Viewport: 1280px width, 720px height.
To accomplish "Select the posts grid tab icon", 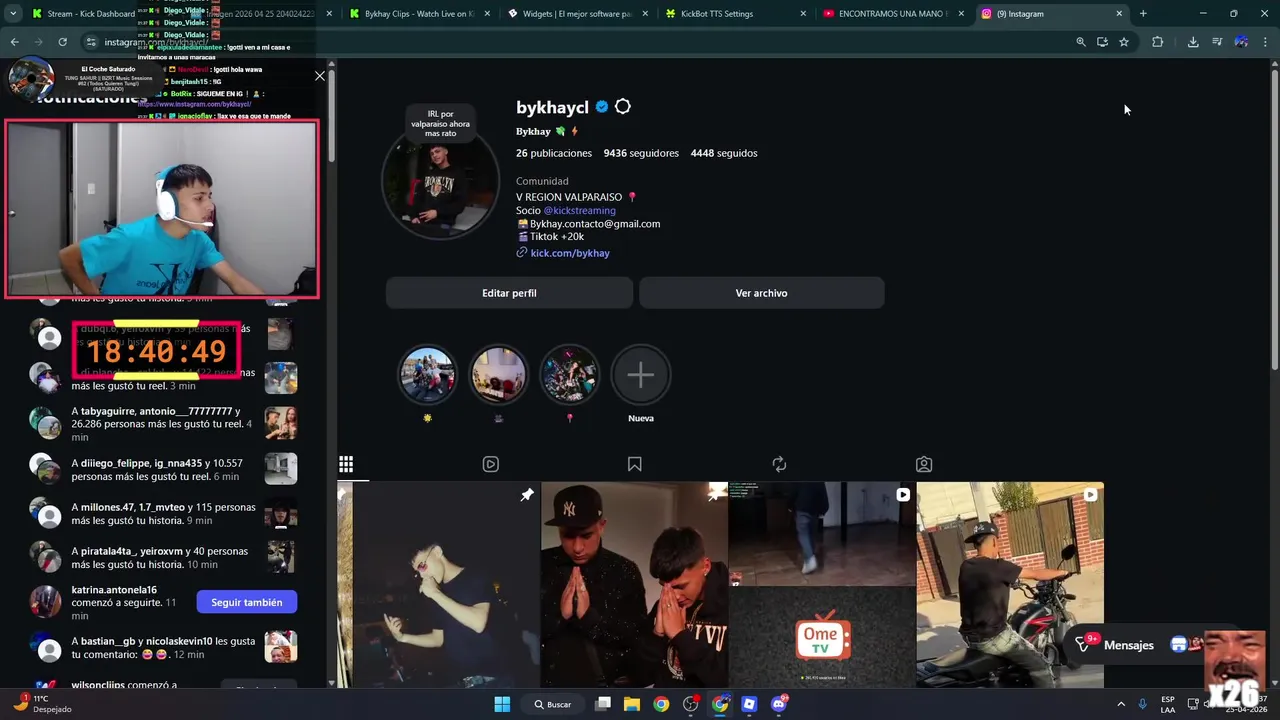I will point(346,464).
